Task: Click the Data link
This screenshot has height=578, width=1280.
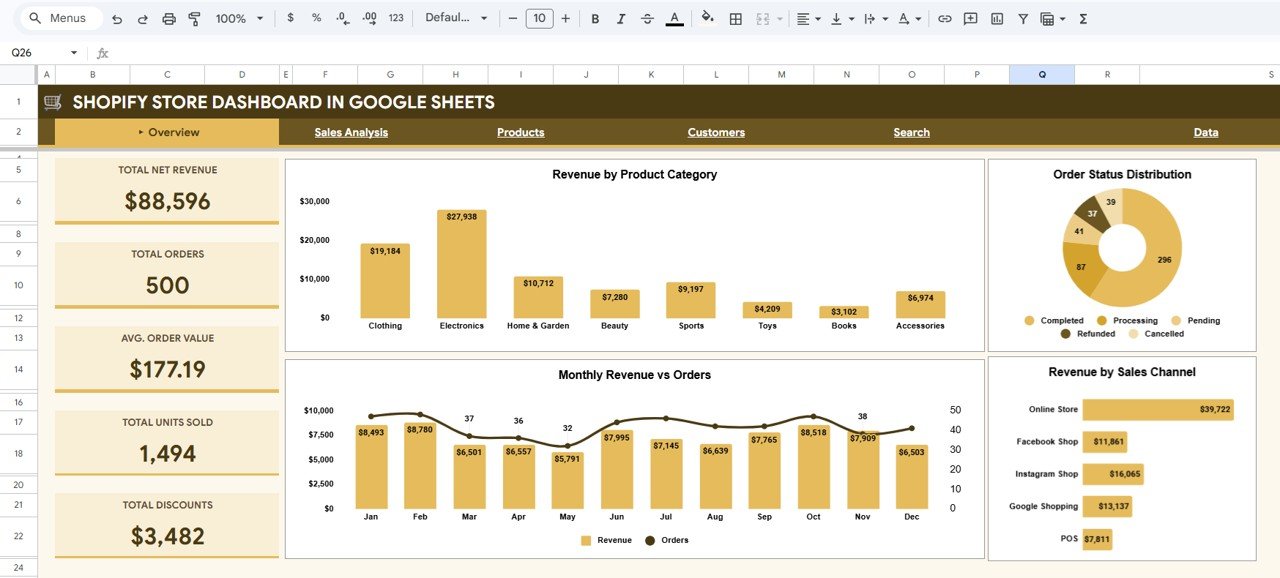Action: coord(1205,131)
